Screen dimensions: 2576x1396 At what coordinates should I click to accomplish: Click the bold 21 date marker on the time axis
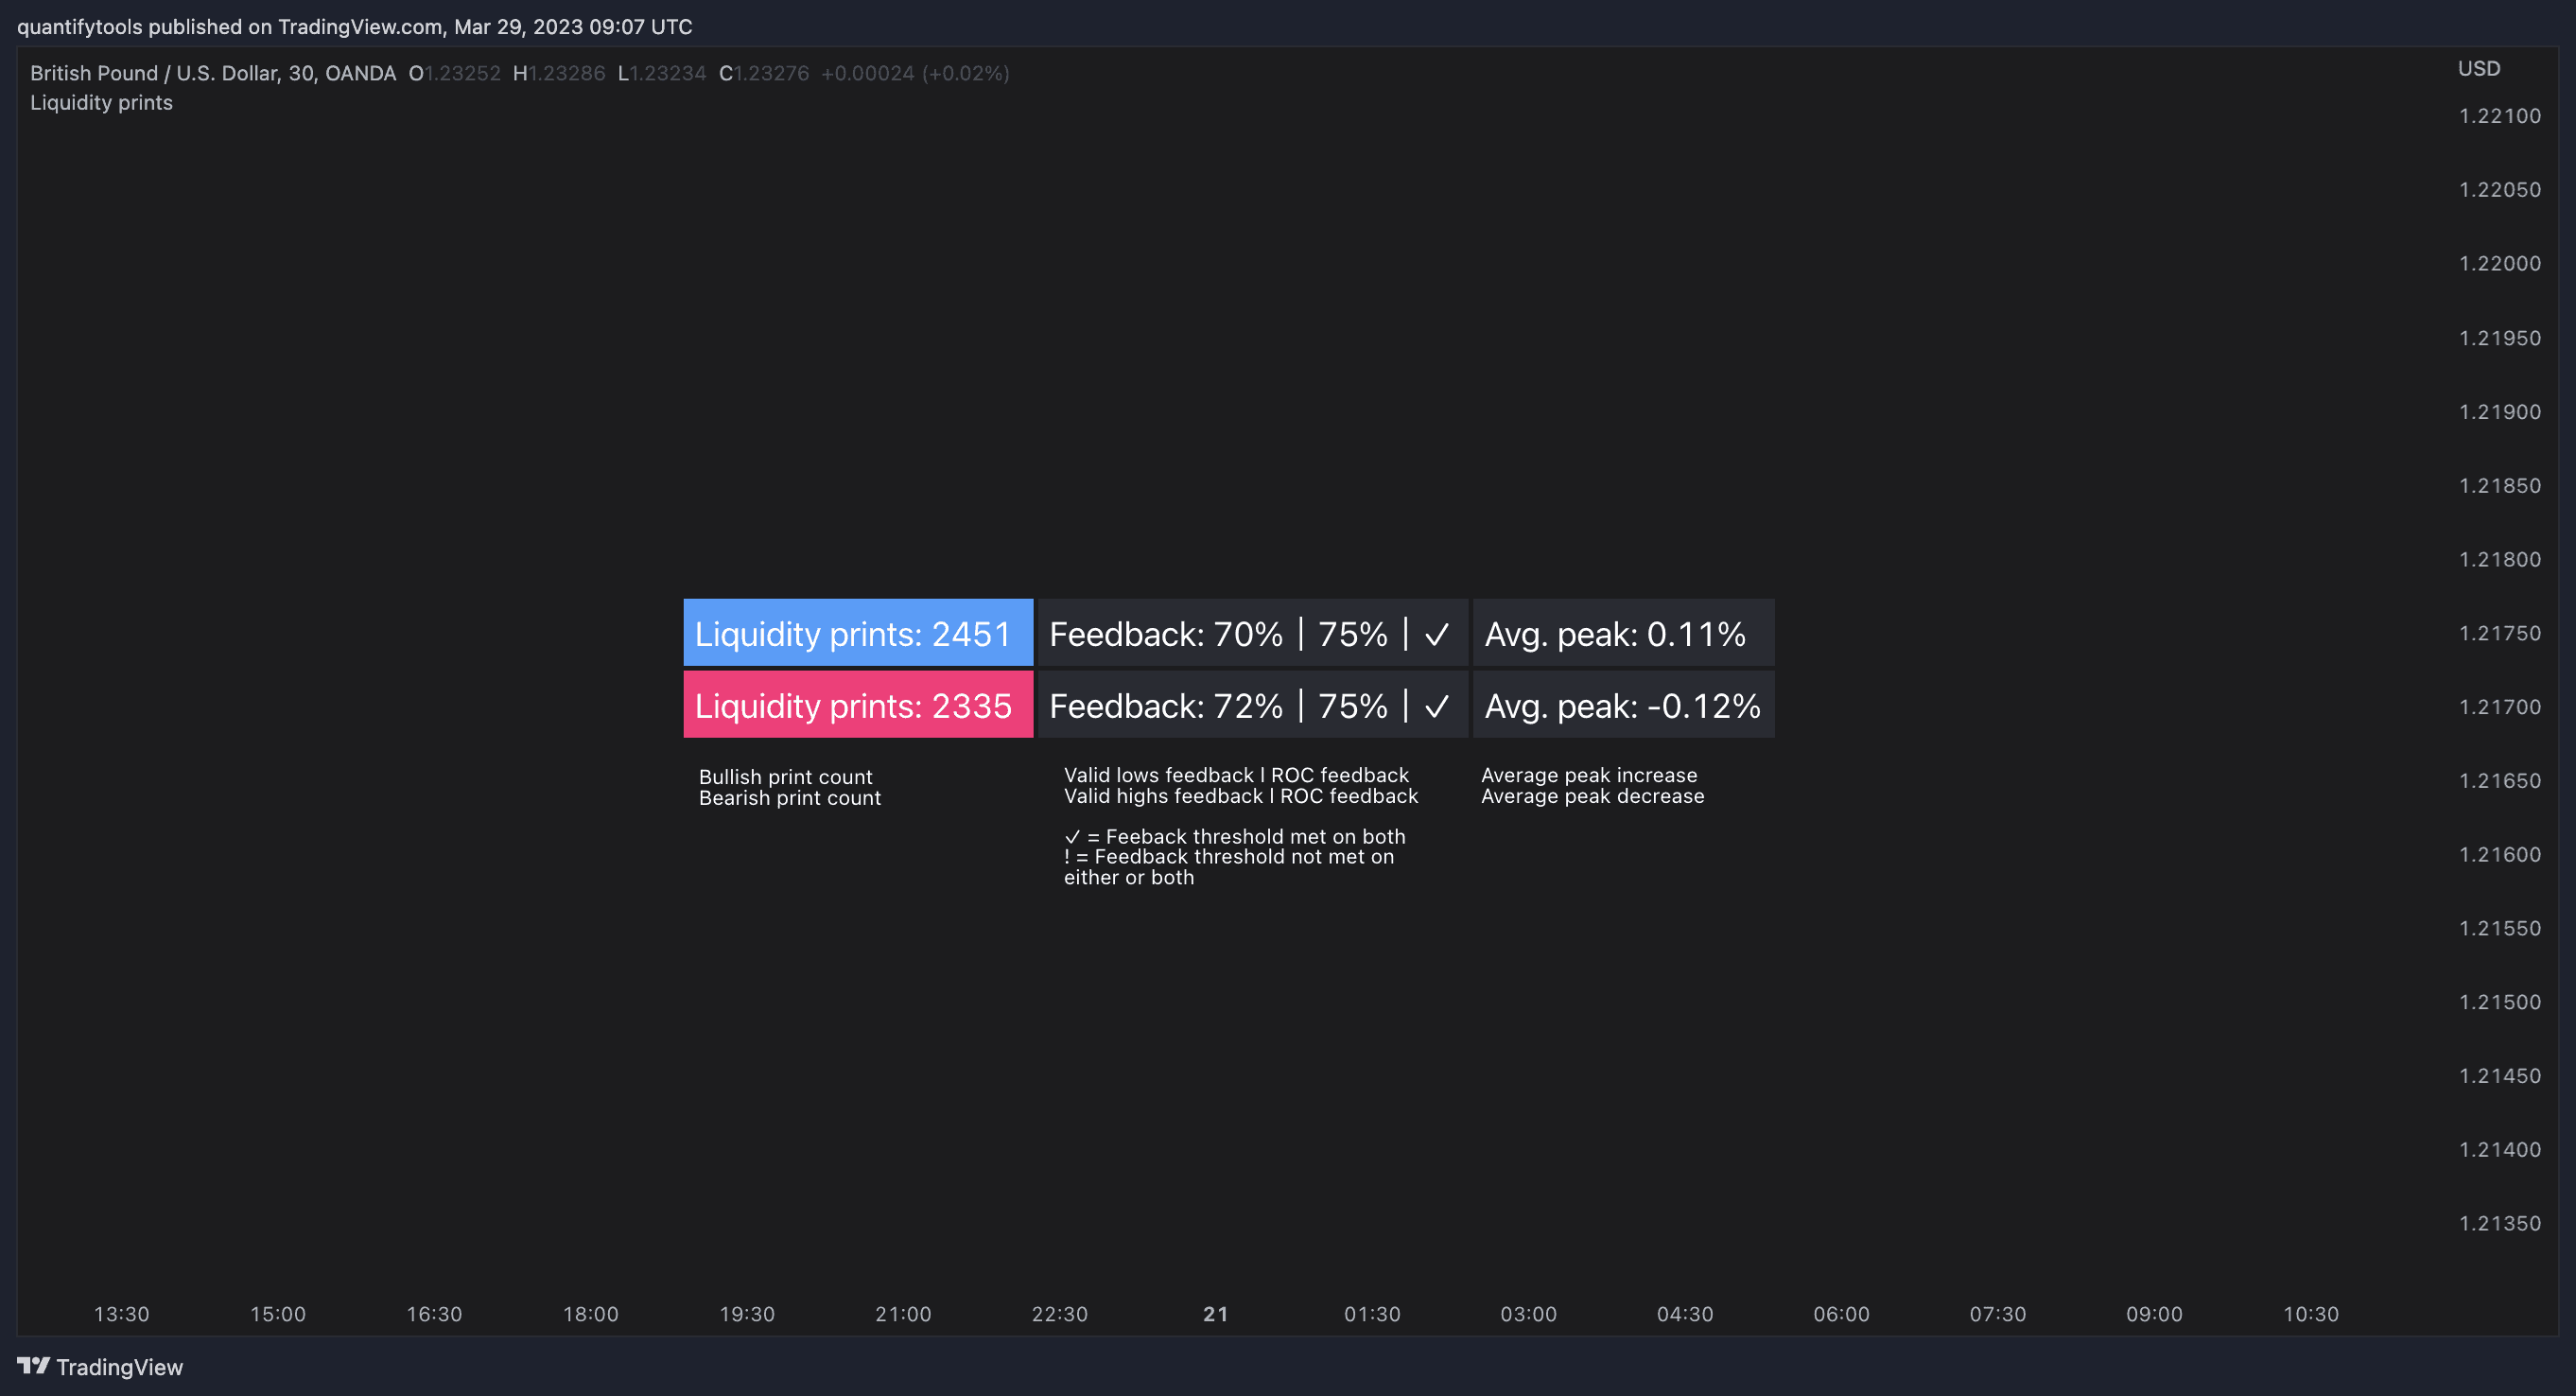click(x=1215, y=1313)
